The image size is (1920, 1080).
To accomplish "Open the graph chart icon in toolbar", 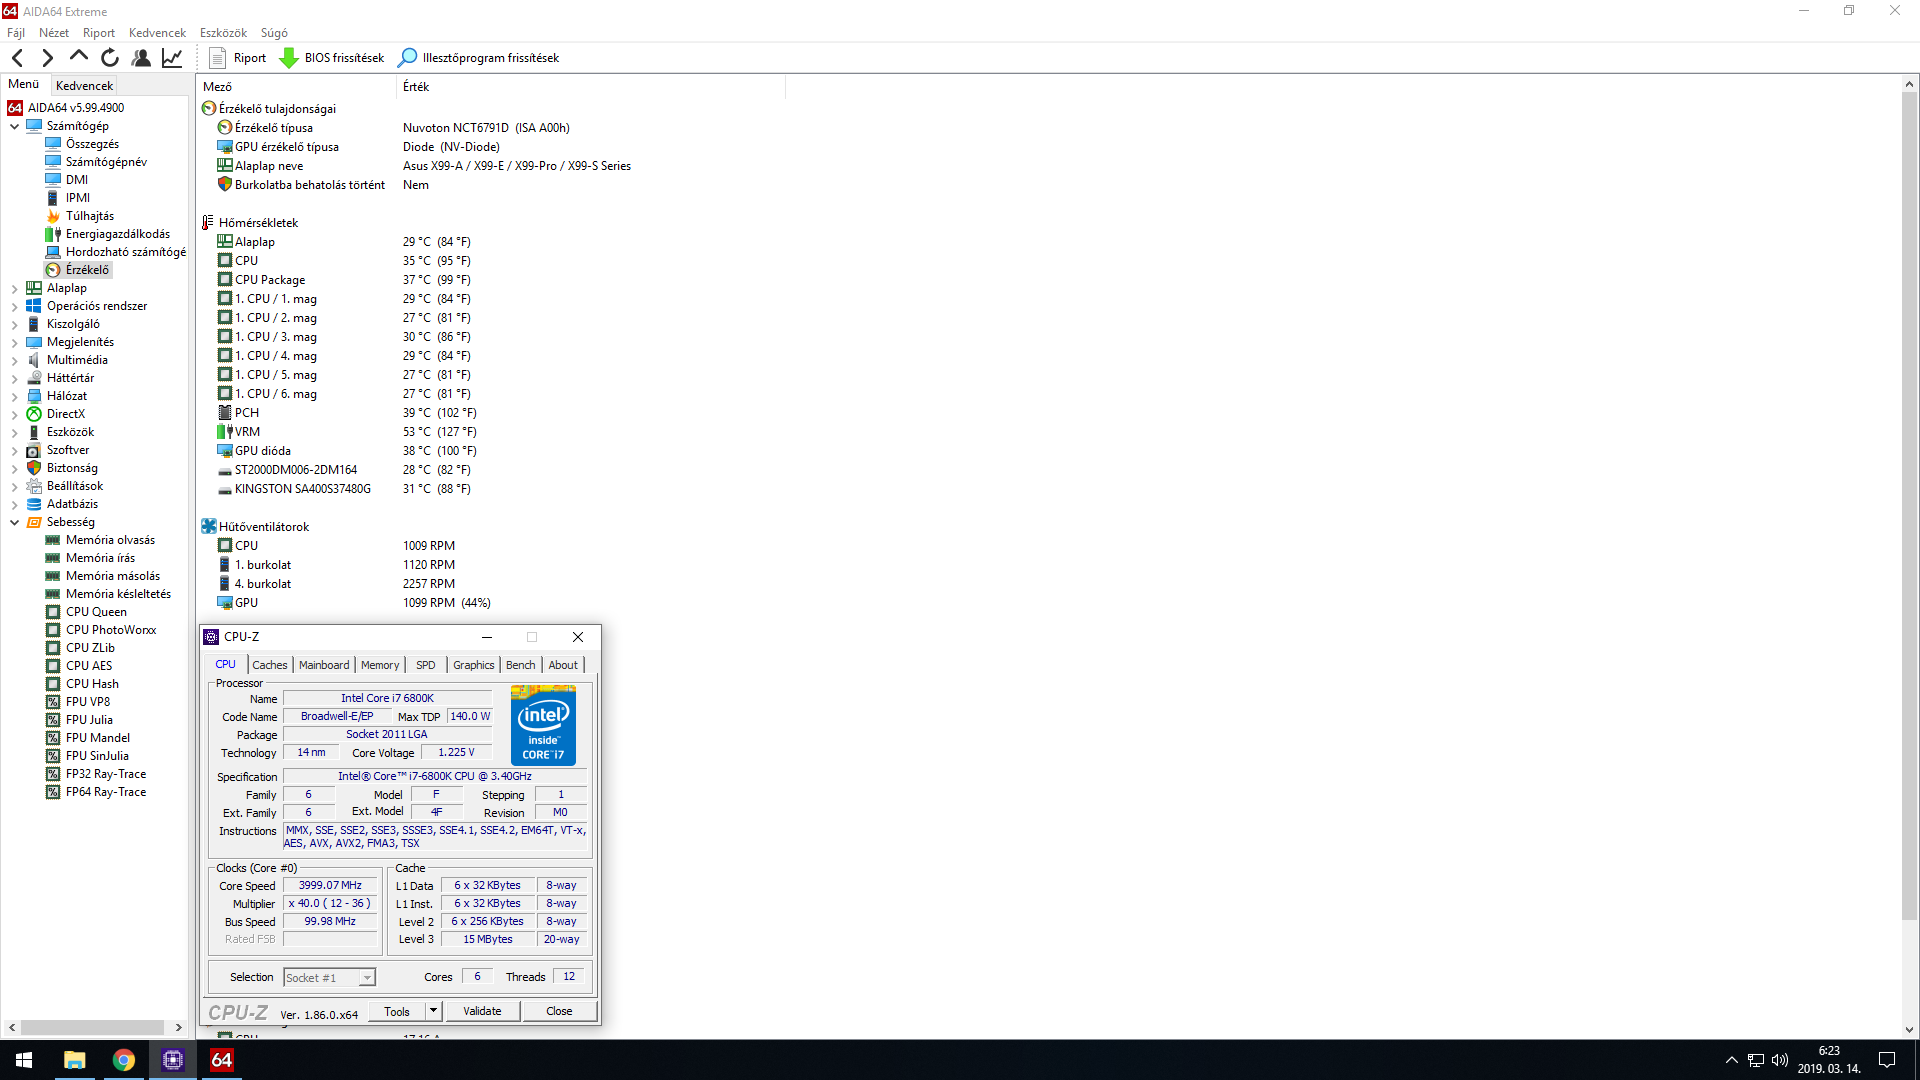I will (x=172, y=58).
